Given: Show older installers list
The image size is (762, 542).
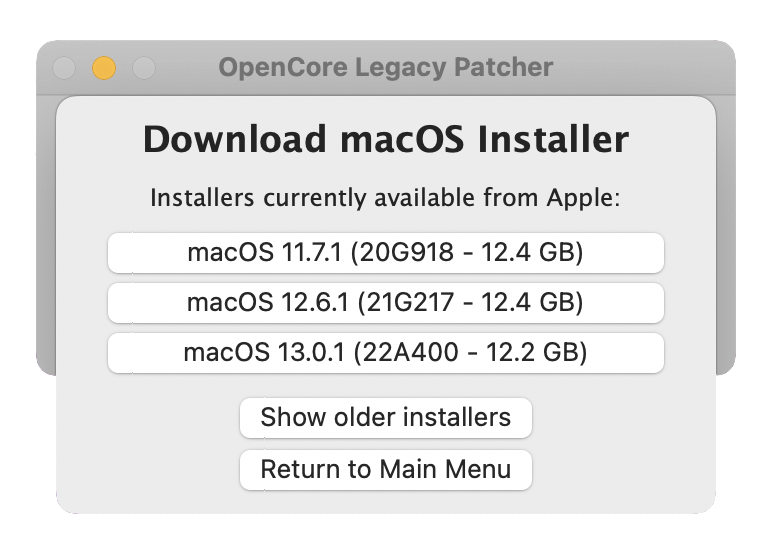Looking at the screenshot, I should point(385,418).
